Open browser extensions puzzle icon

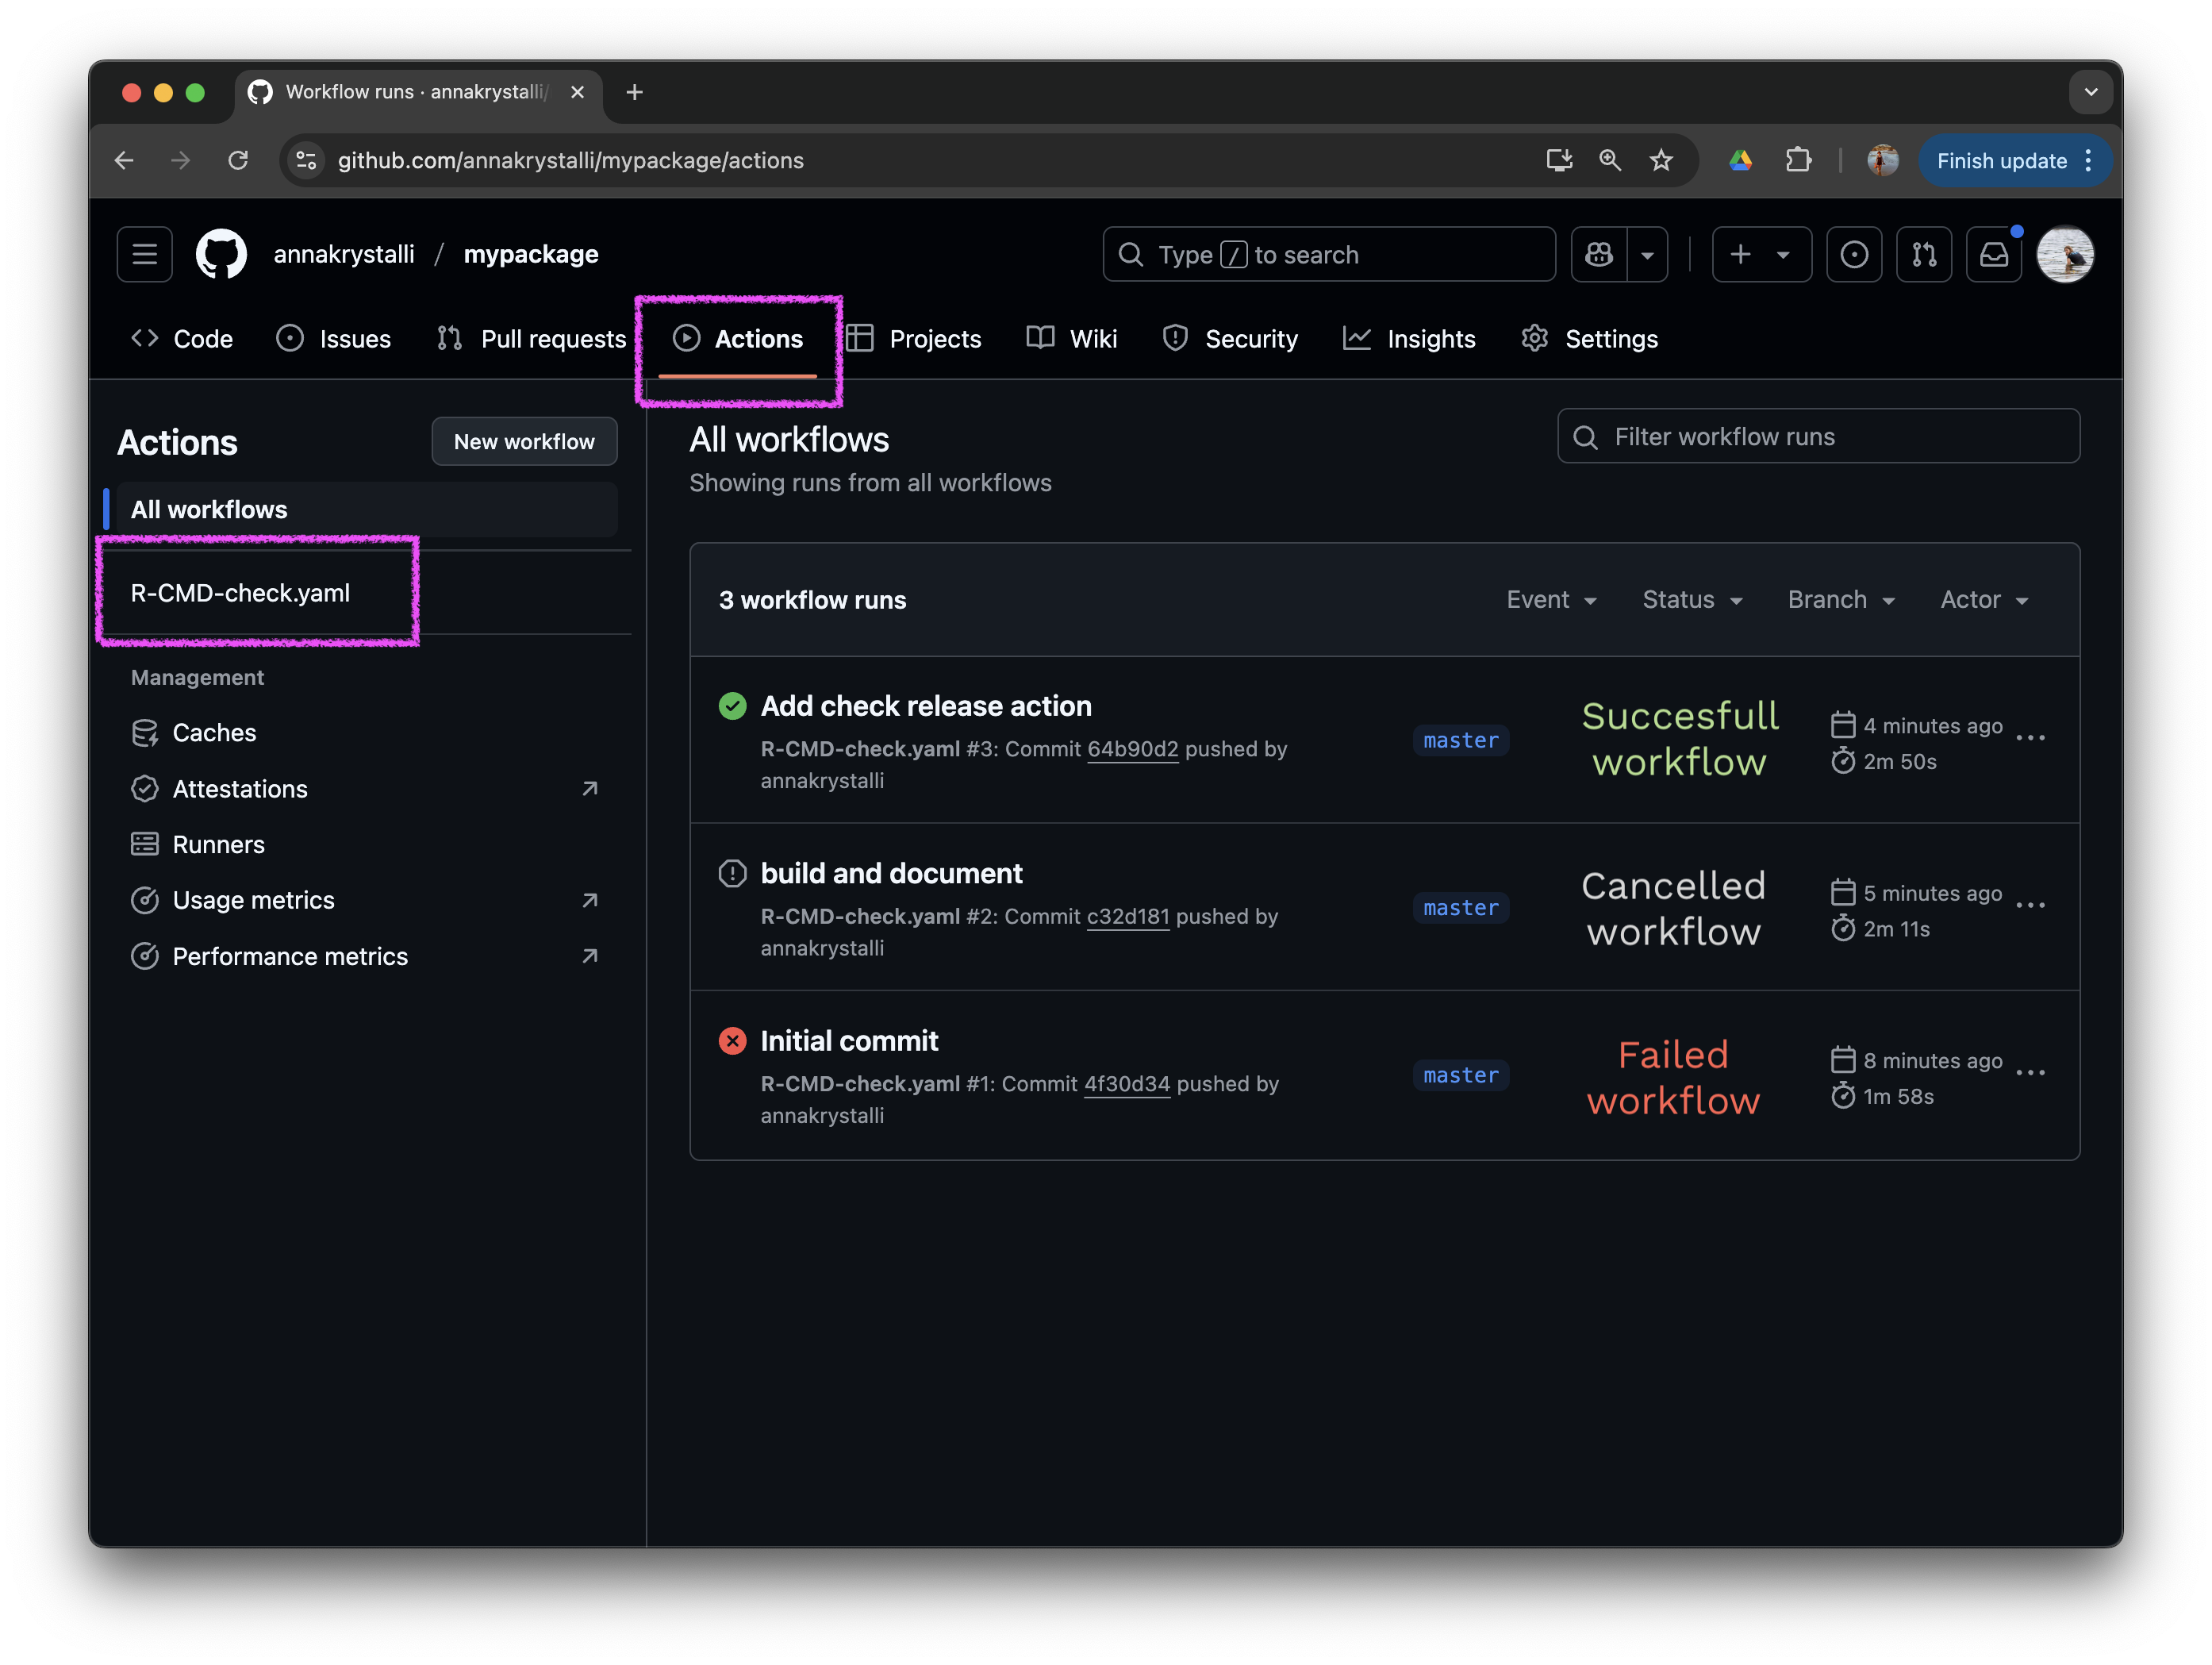[x=1798, y=161]
